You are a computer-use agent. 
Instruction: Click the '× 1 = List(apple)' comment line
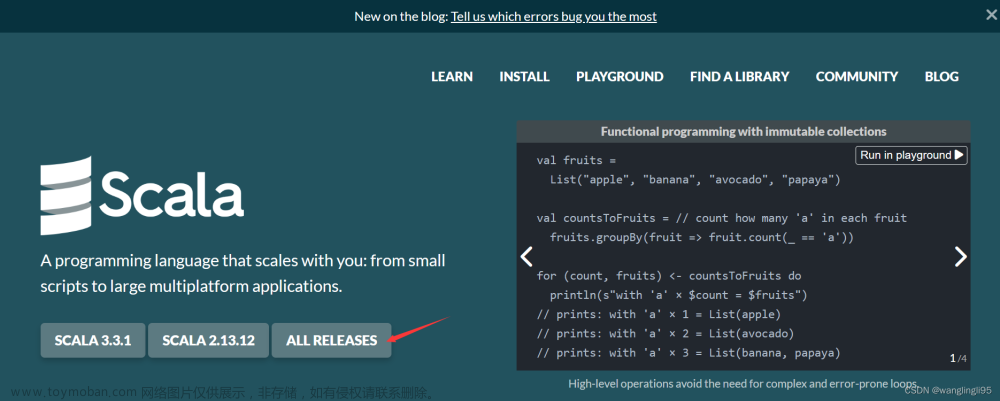(x=659, y=314)
